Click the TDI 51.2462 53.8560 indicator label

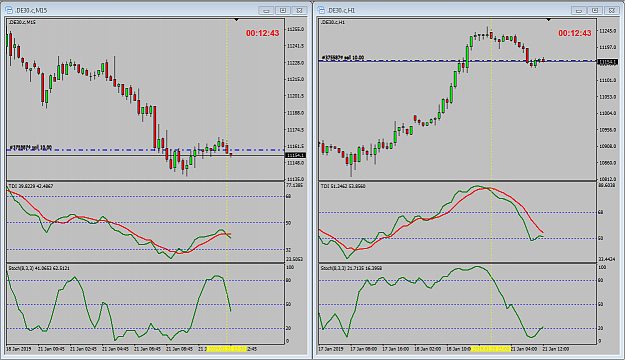click(344, 186)
